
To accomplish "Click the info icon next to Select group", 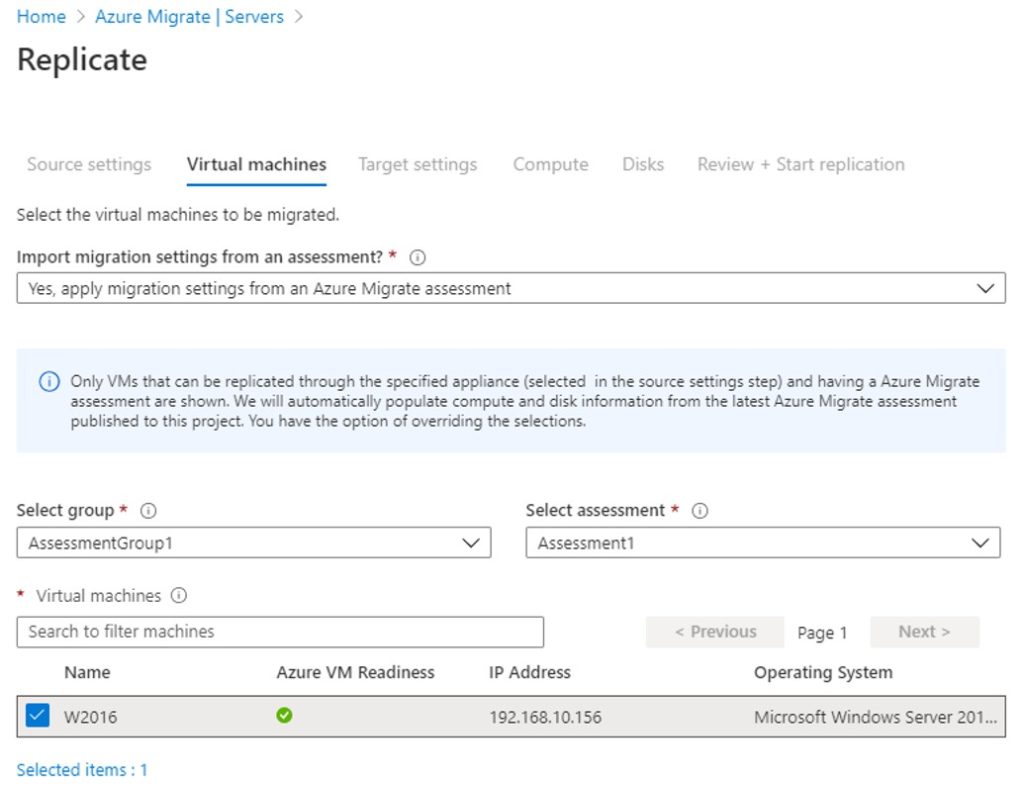I will [148, 511].
